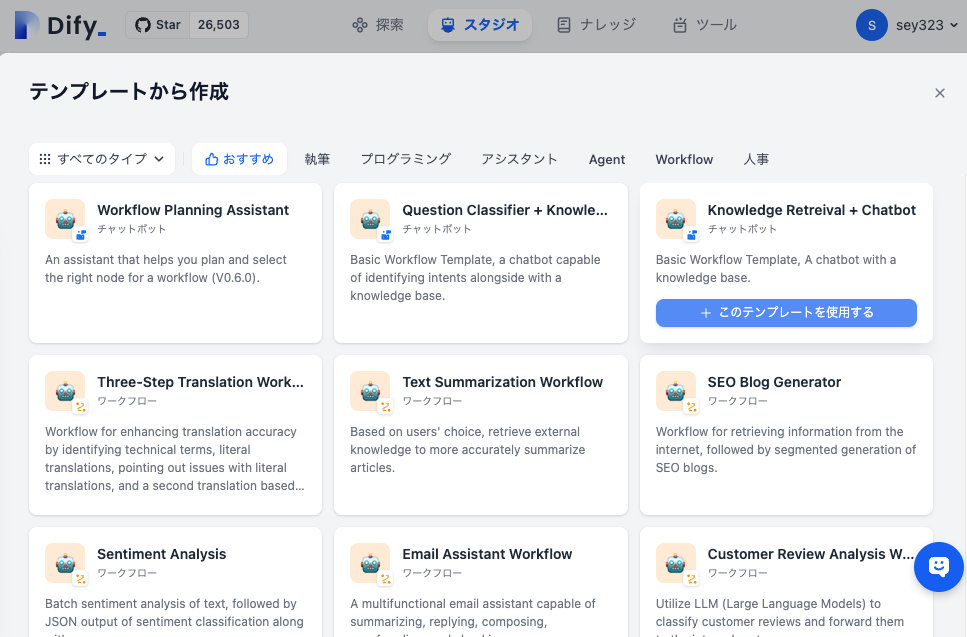
Task: Click the ワークフロー label under Sentiment Analysis
Action: [x=127, y=573]
